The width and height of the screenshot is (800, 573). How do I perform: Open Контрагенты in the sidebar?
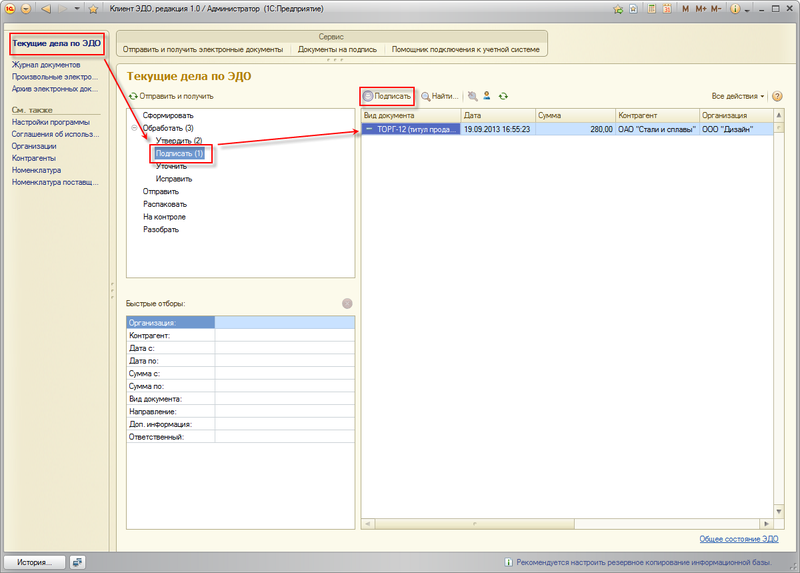point(34,158)
